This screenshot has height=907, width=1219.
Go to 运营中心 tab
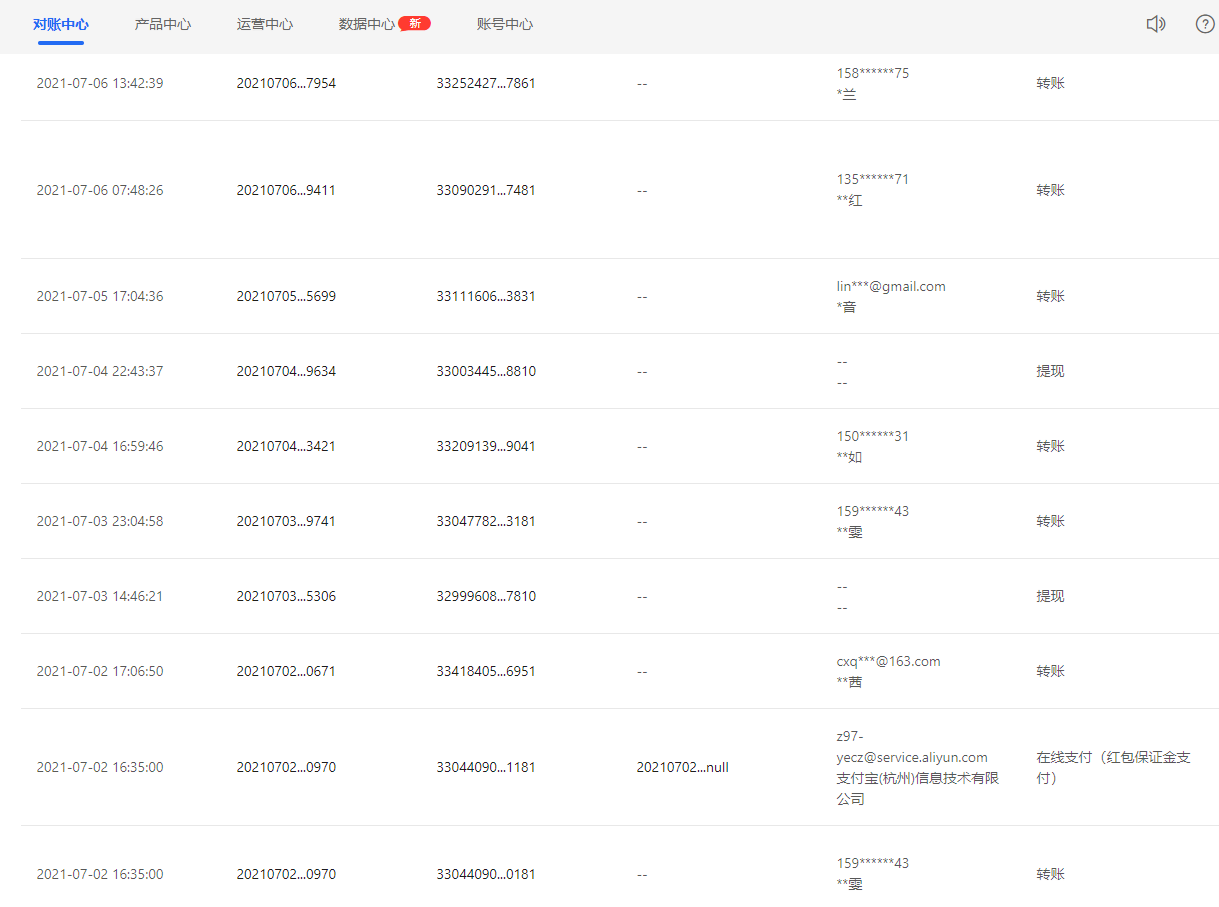265,24
